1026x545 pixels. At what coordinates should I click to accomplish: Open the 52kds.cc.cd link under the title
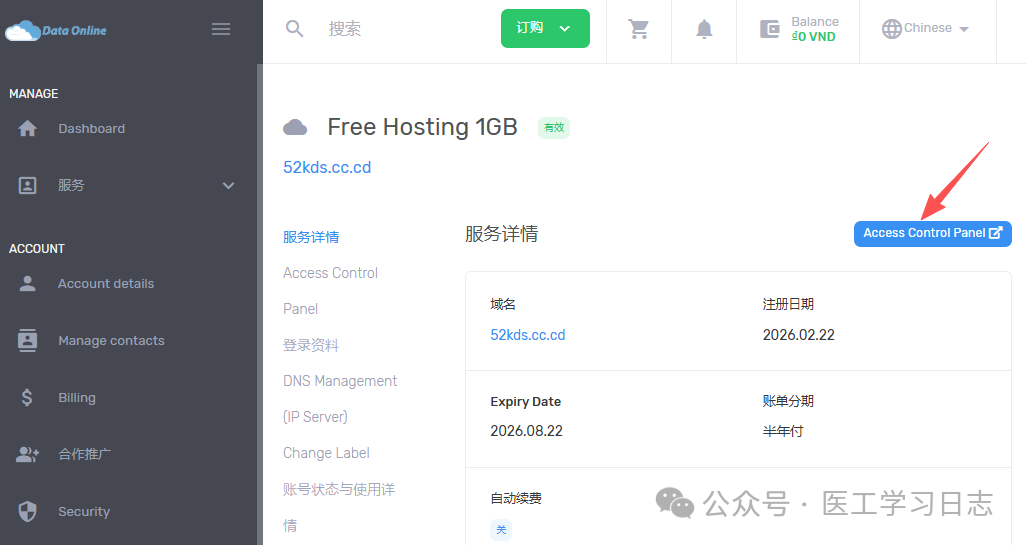pos(327,167)
